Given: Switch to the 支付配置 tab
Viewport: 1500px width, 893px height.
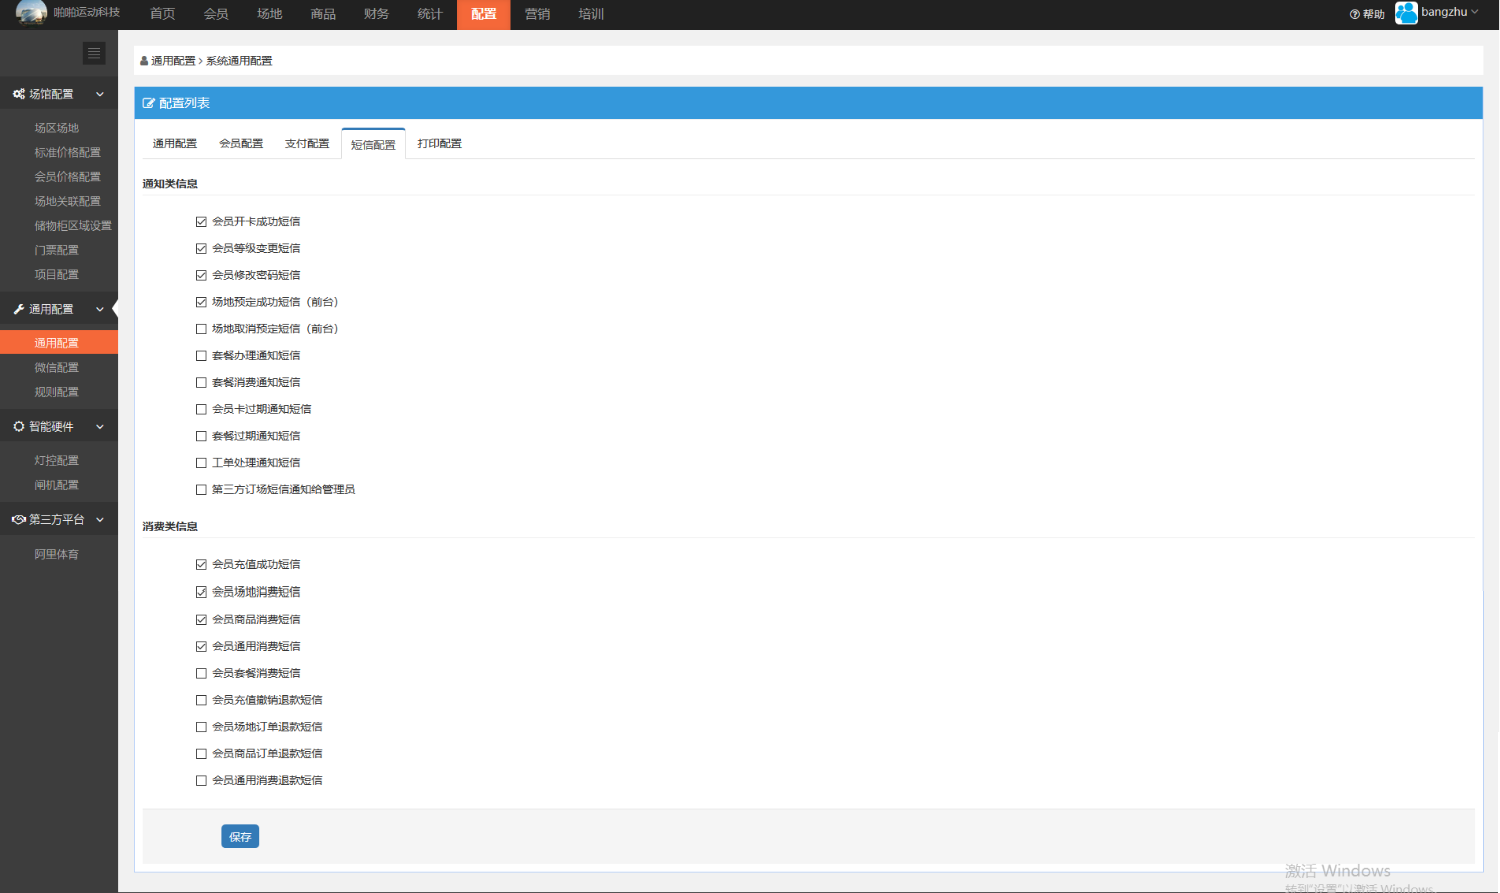Looking at the screenshot, I should 307,144.
